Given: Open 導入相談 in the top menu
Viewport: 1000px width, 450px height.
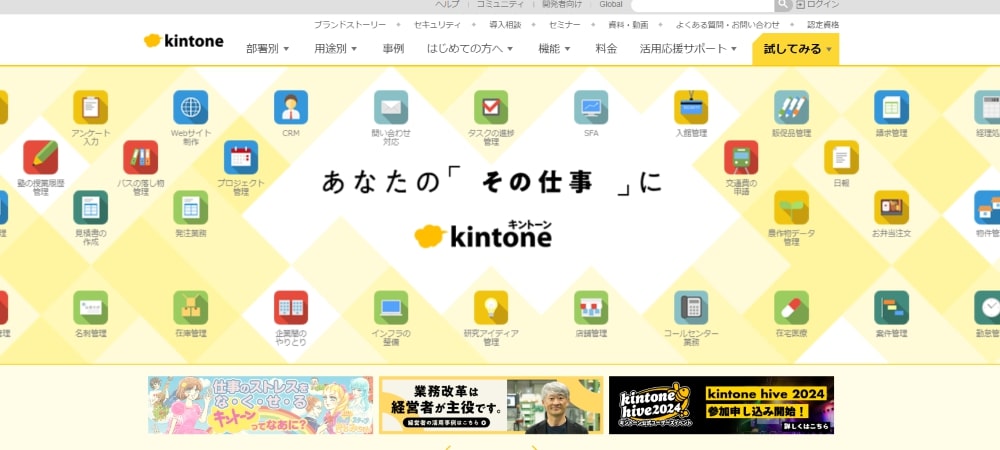Looking at the screenshot, I should tap(505, 25).
